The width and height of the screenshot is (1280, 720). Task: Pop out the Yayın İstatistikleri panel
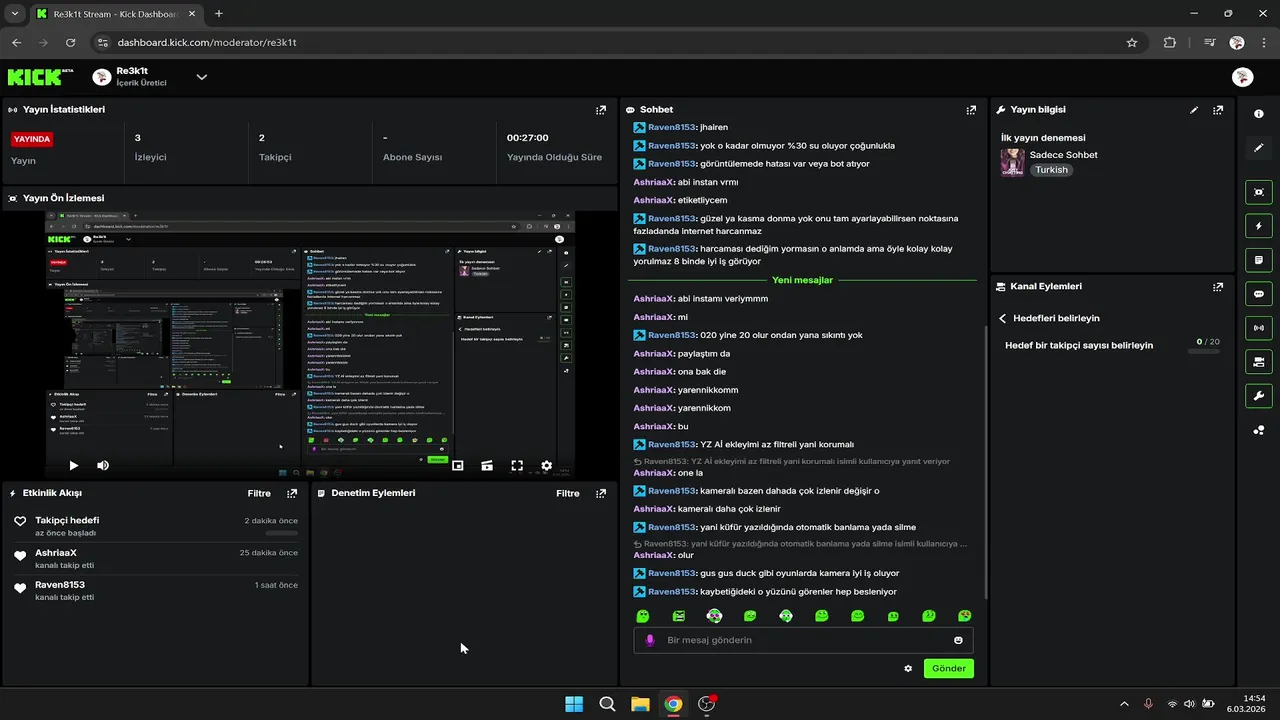pos(601,110)
